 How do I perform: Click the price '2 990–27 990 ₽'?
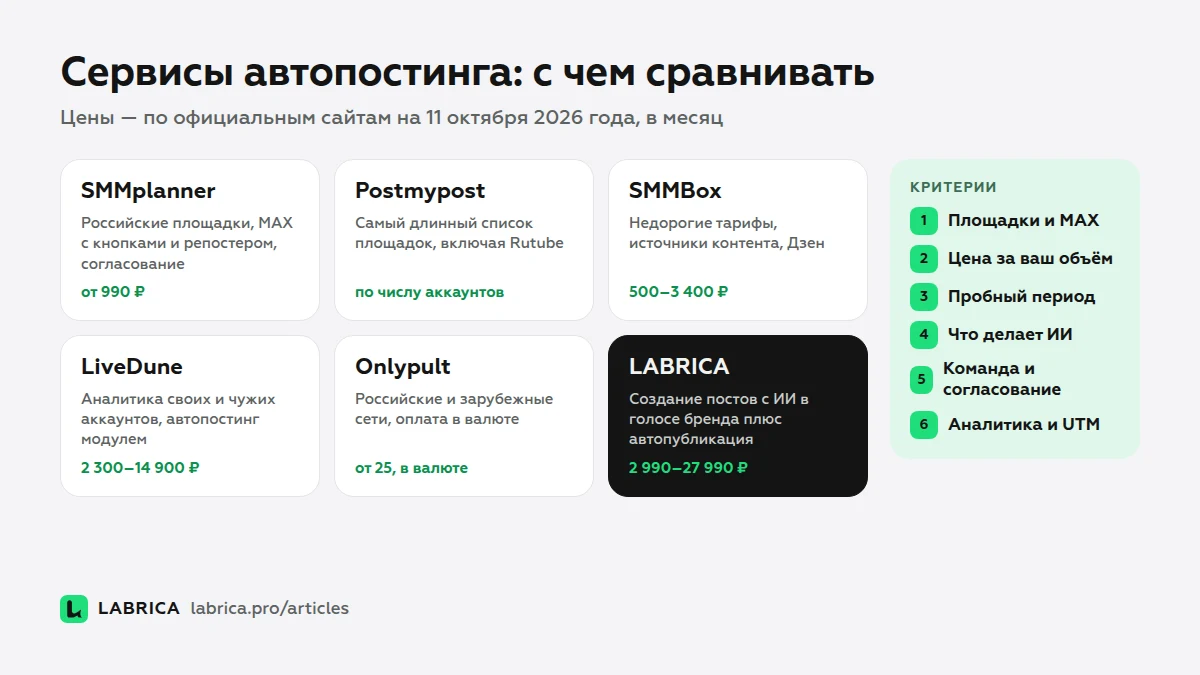pyautogui.click(x=689, y=467)
